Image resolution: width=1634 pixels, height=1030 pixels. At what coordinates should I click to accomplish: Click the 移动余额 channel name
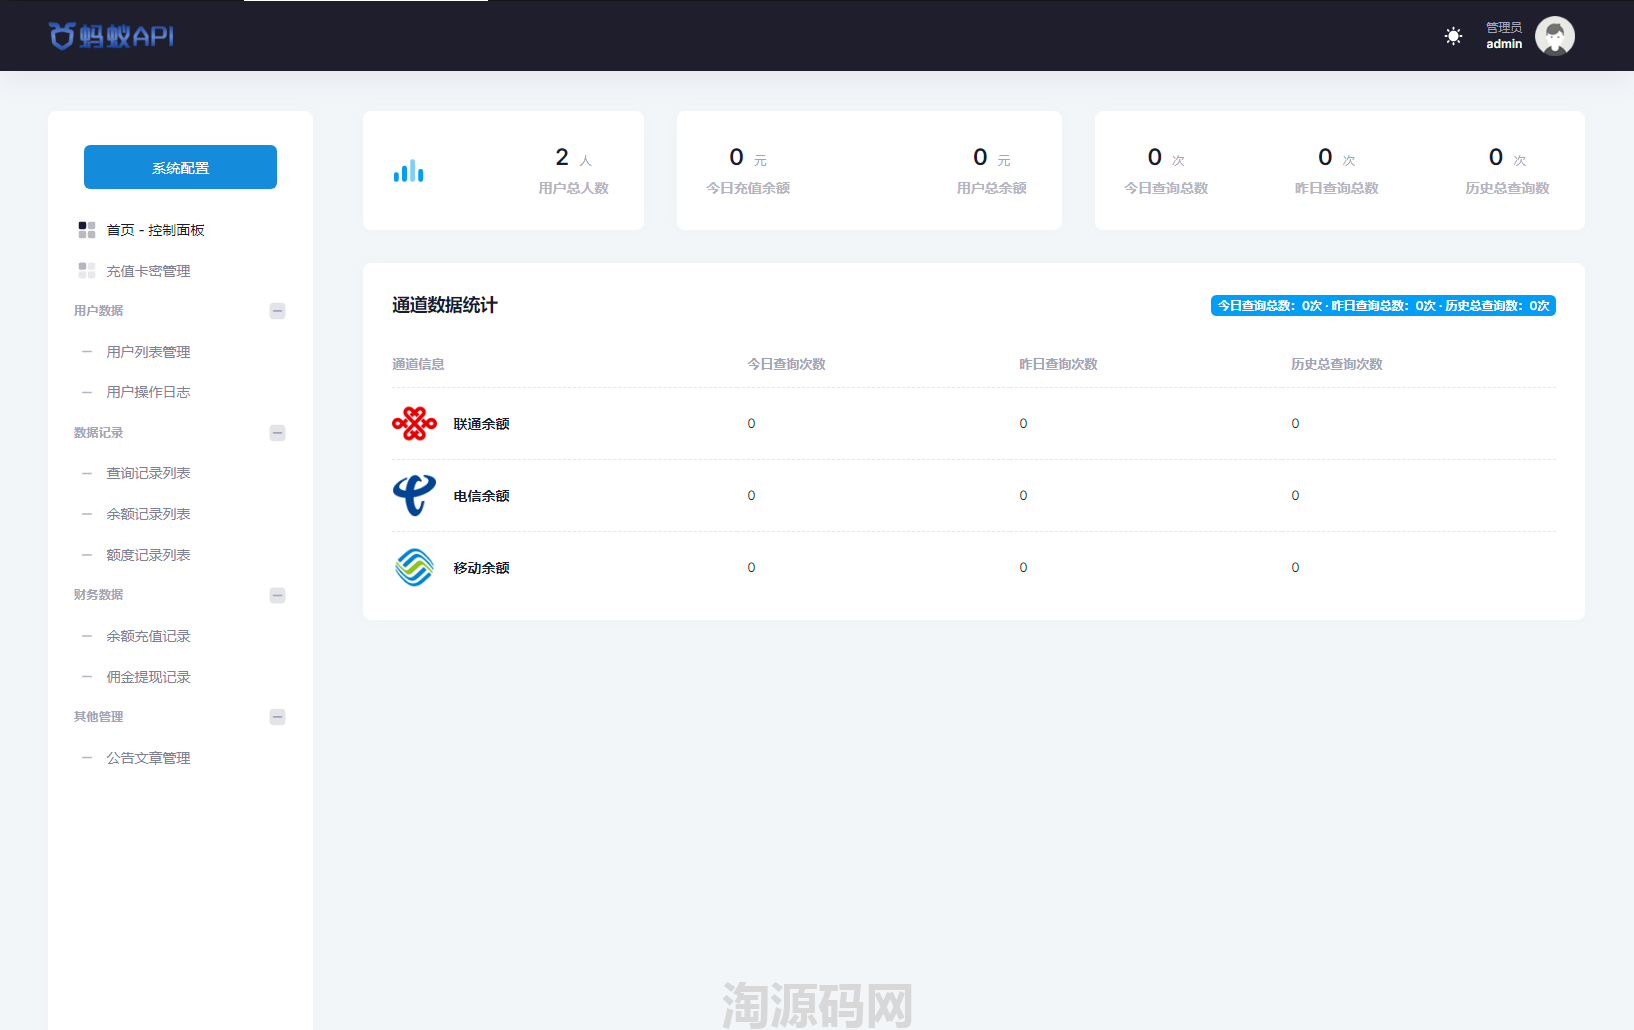point(481,568)
